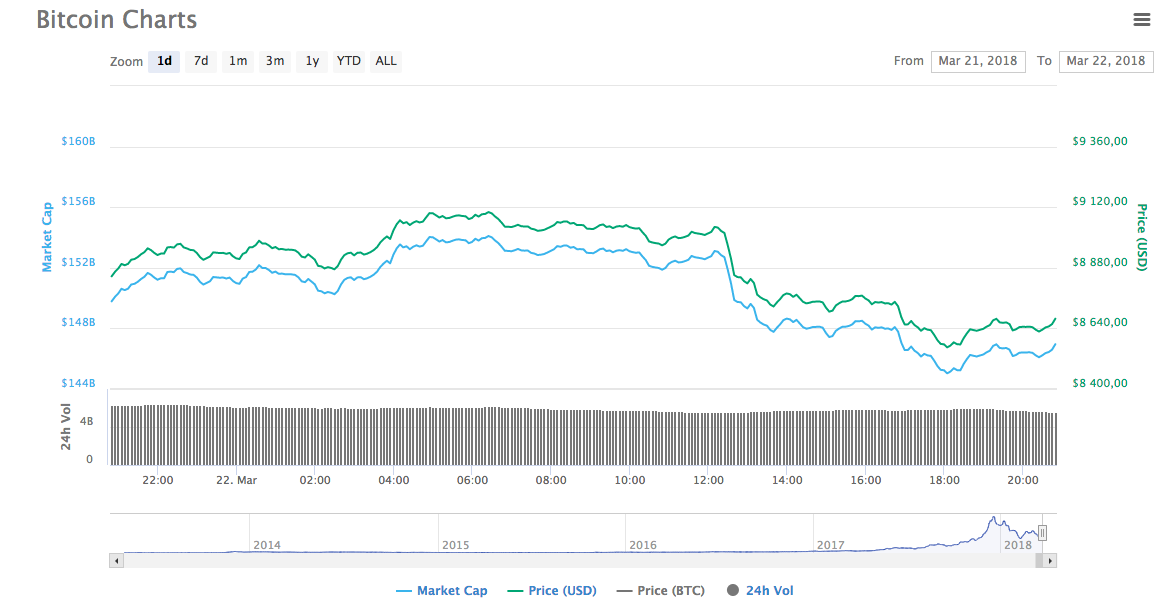
Task: Show ALL historical data
Action: tap(385, 61)
